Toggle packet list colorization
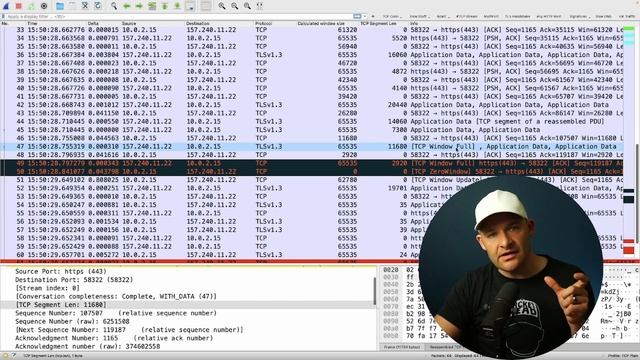The image size is (640, 360). click(206, 6)
